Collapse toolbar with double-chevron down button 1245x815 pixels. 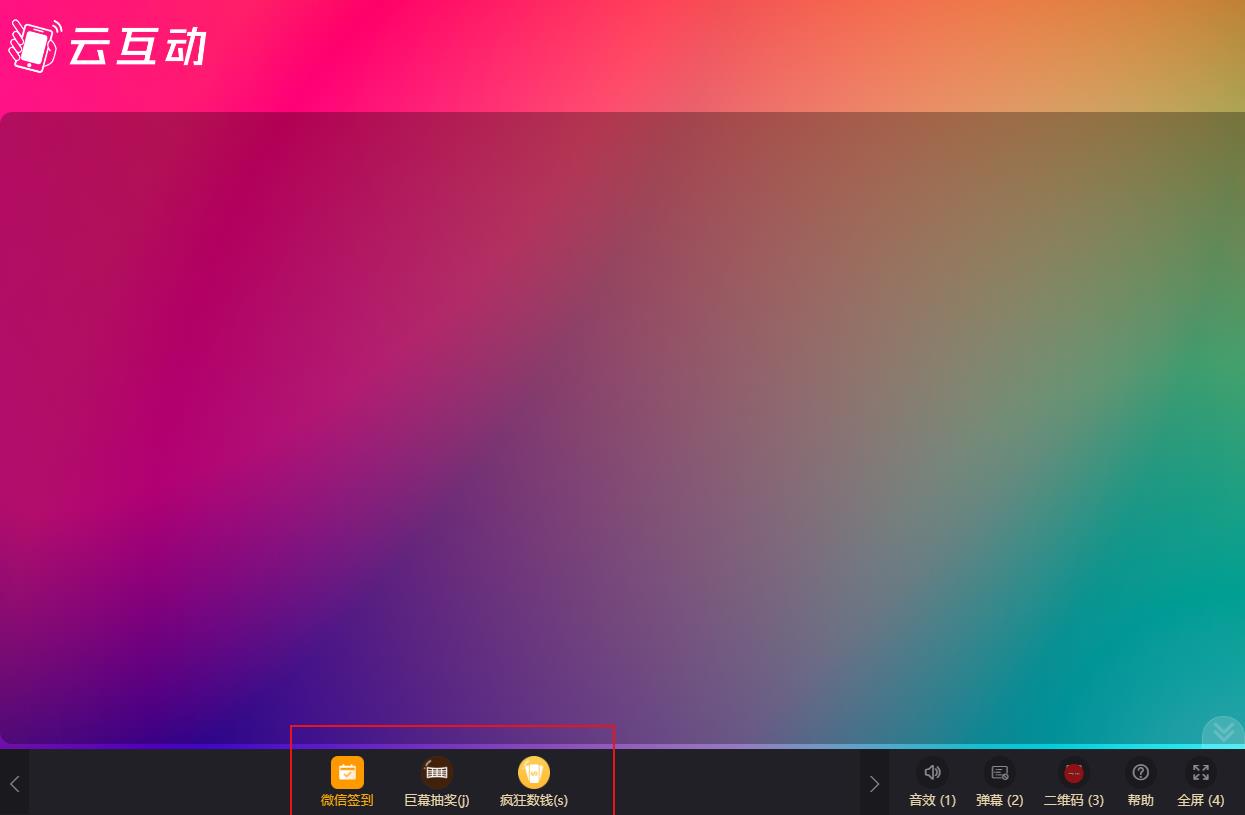click(1223, 733)
